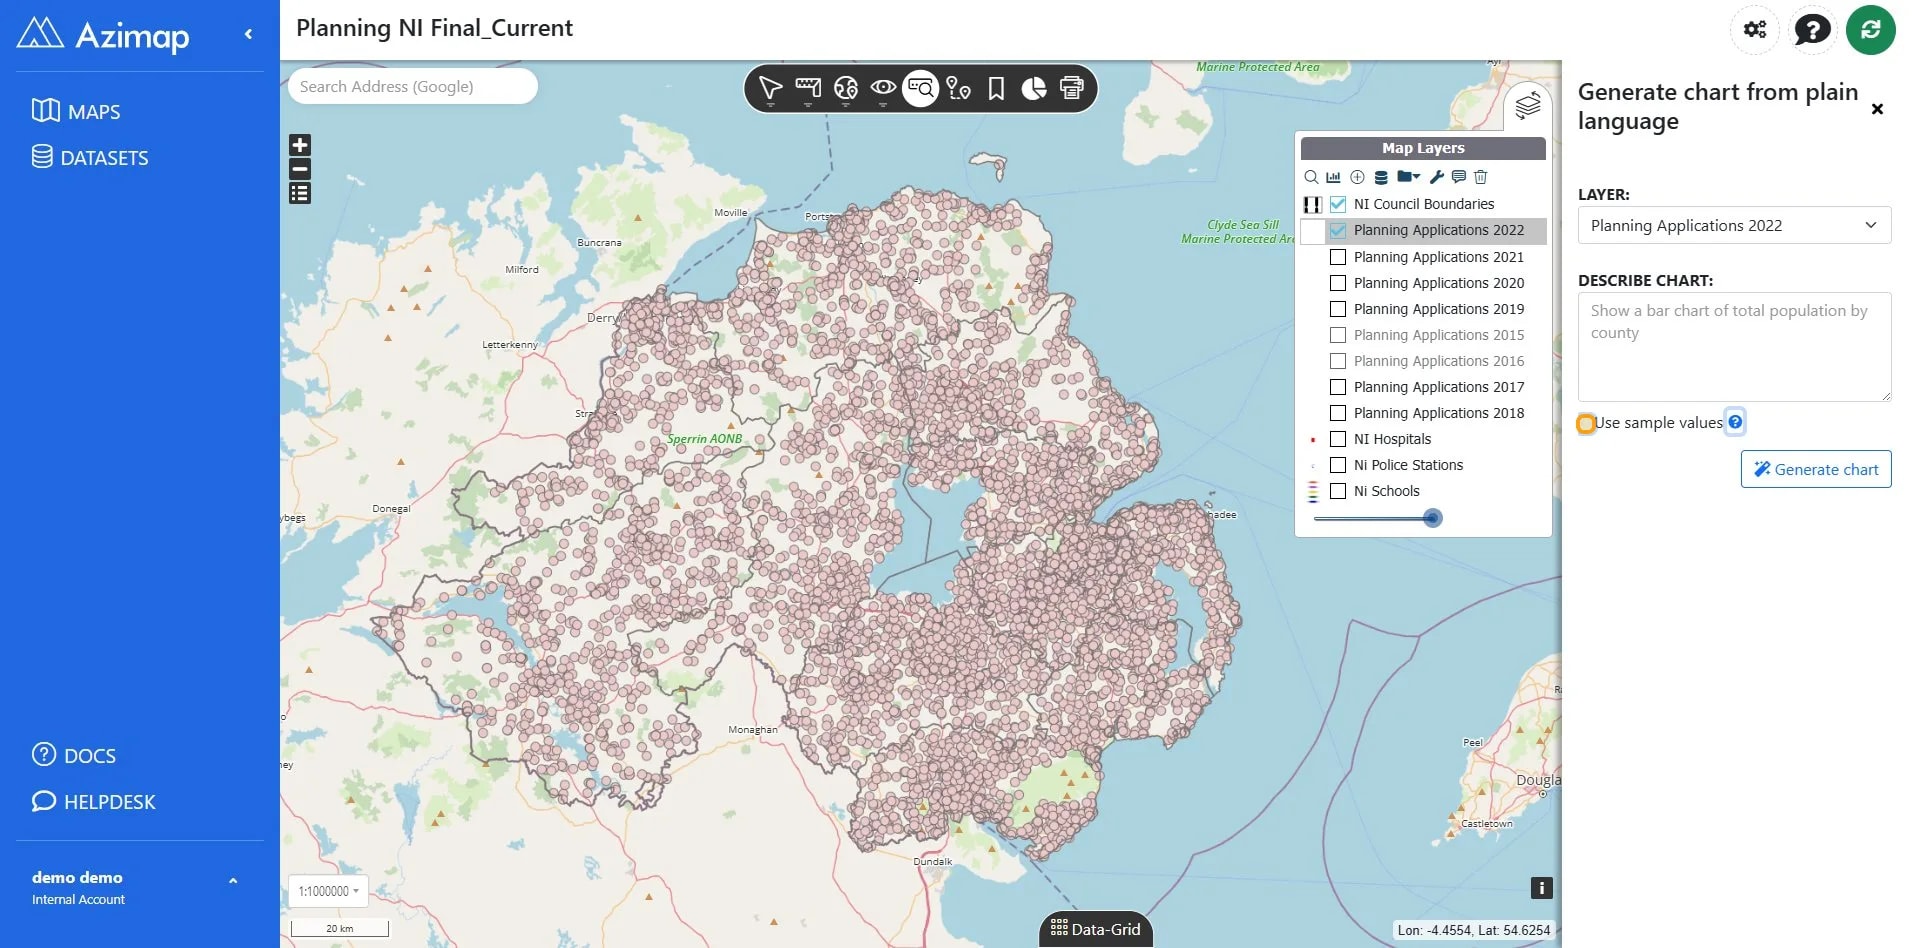
Task: Open the settings gears icon
Action: (1755, 29)
